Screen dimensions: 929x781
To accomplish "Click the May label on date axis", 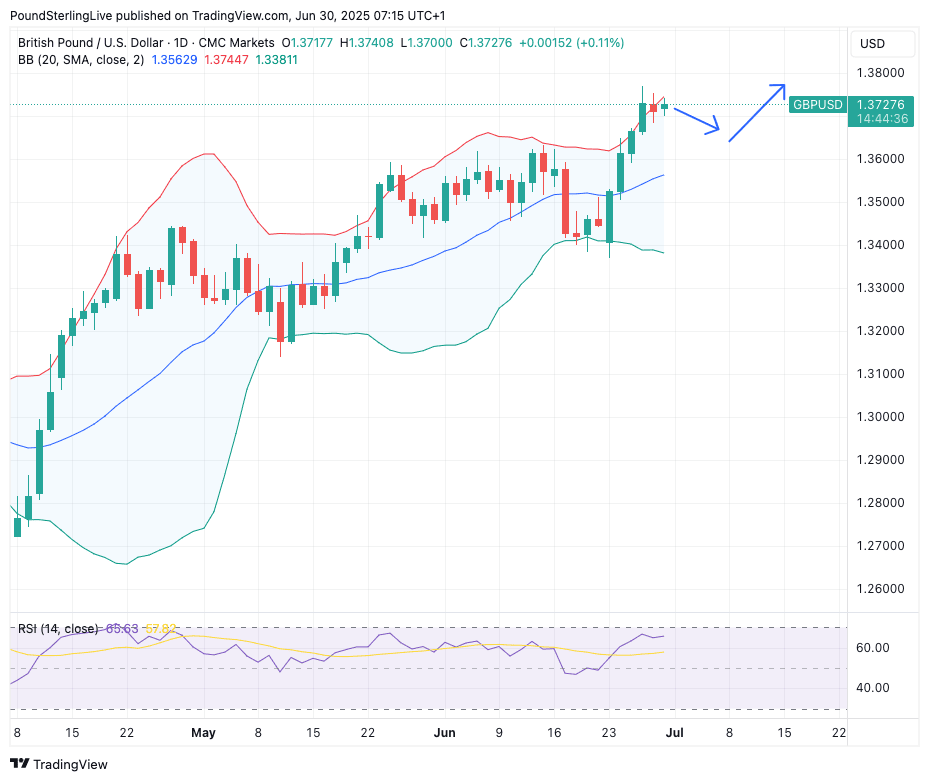I will 203,733.
